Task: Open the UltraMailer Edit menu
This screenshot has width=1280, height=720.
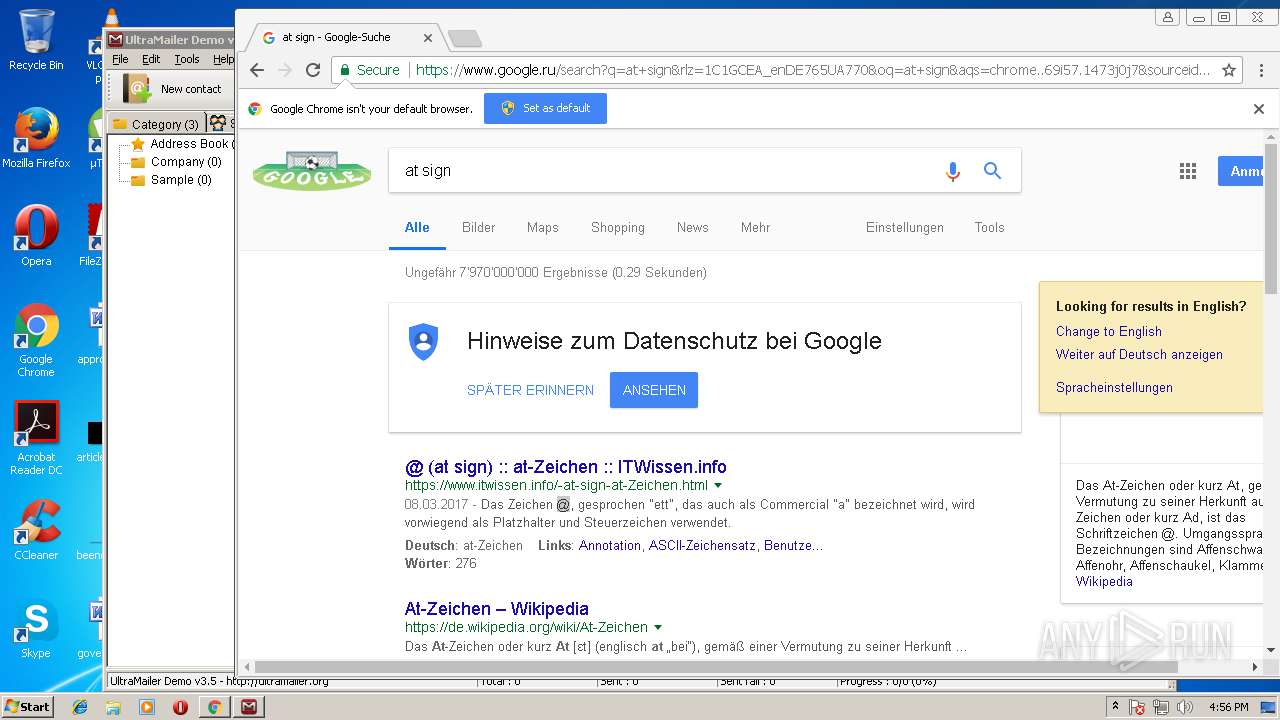Action: [151, 59]
